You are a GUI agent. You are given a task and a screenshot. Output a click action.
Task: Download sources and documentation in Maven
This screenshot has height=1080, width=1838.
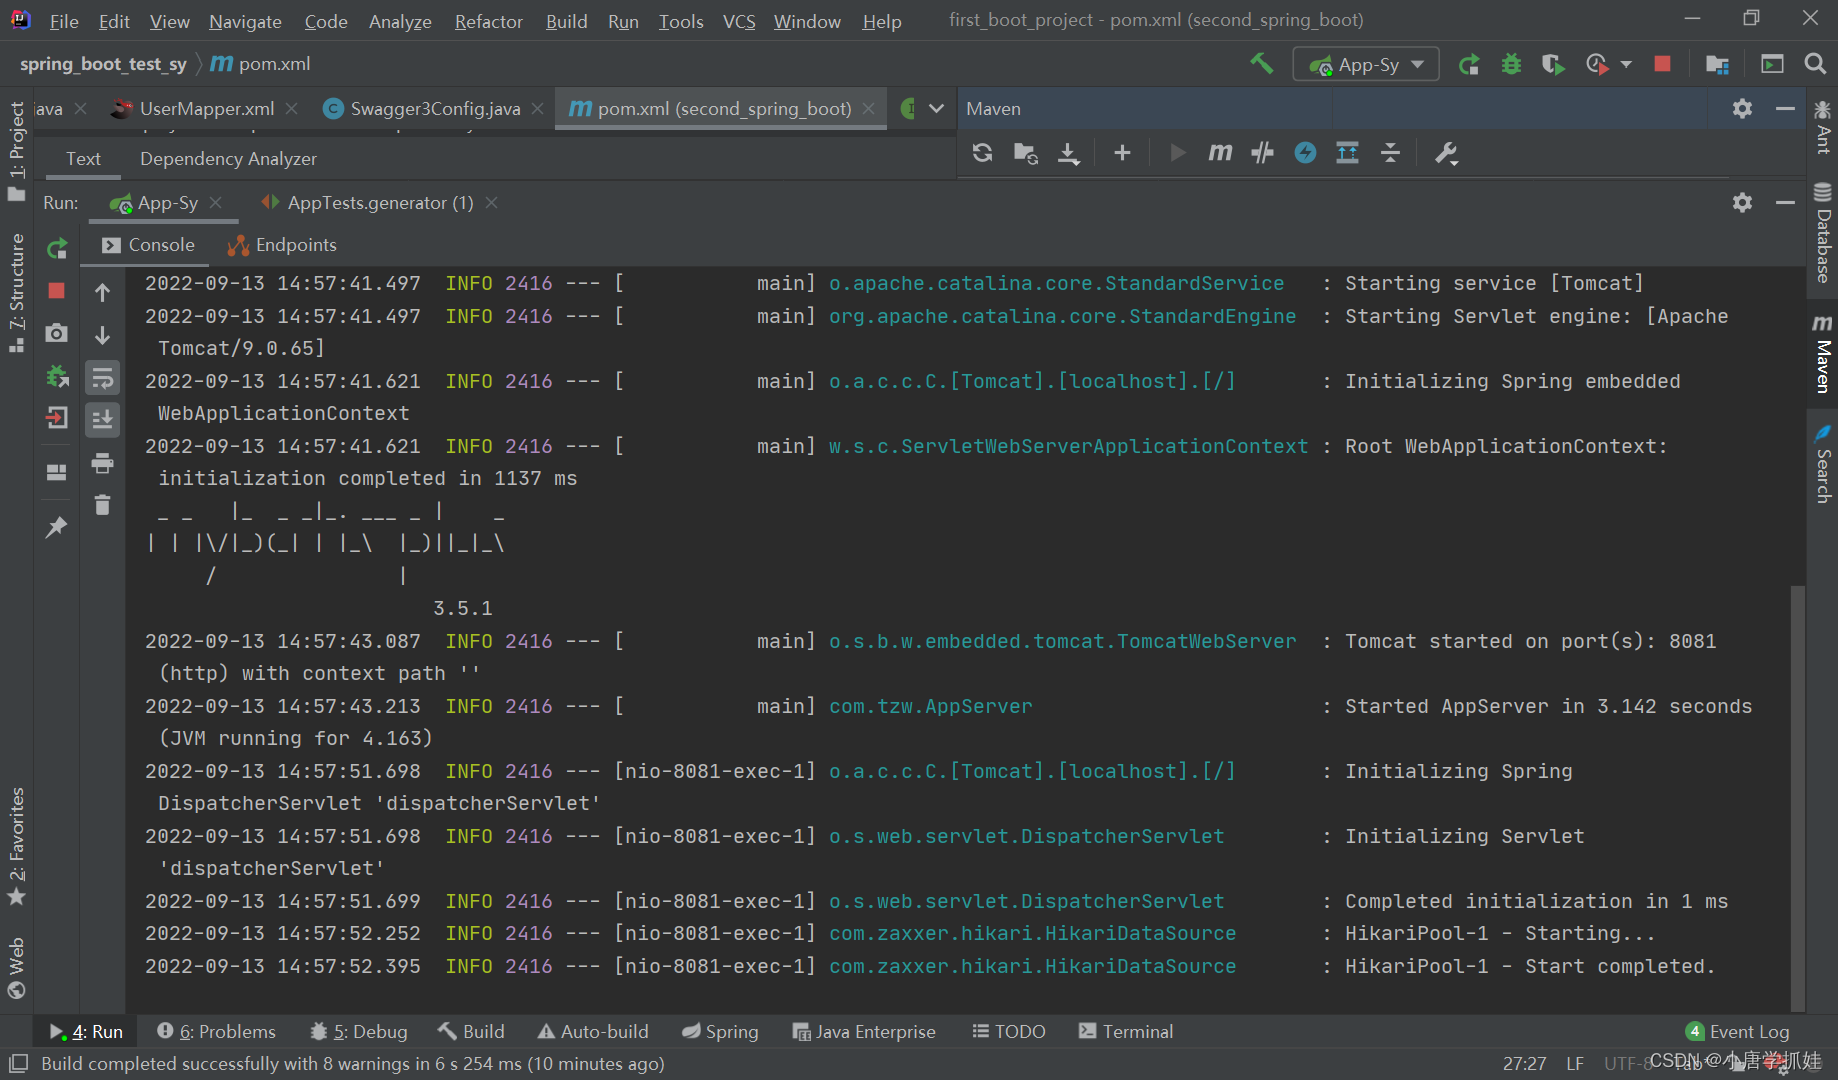[x=1069, y=153]
